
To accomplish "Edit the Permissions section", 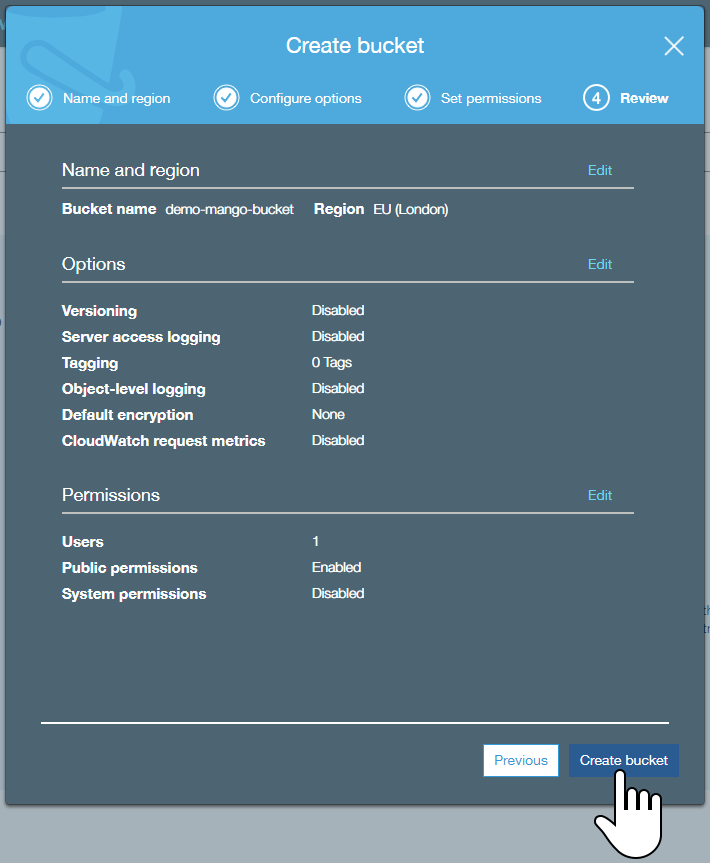I will pyautogui.click(x=599, y=495).
